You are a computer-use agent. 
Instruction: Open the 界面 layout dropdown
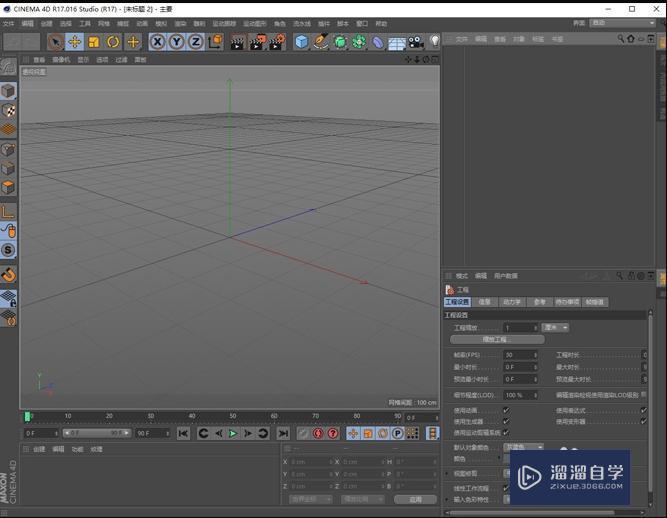click(x=624, y=22)
